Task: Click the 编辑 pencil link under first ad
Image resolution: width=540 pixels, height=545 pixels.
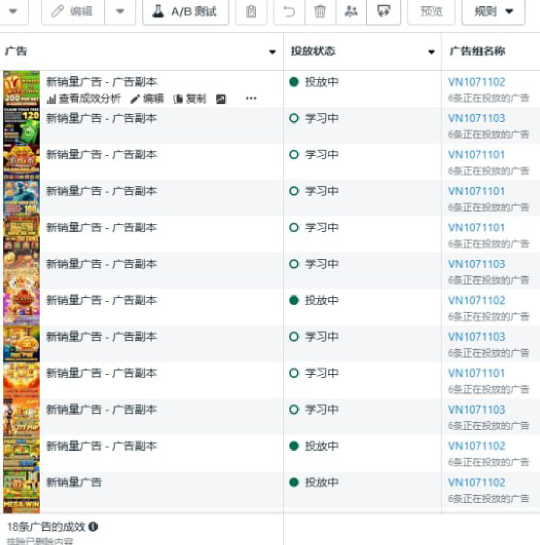Action: [x=147, y=99]
